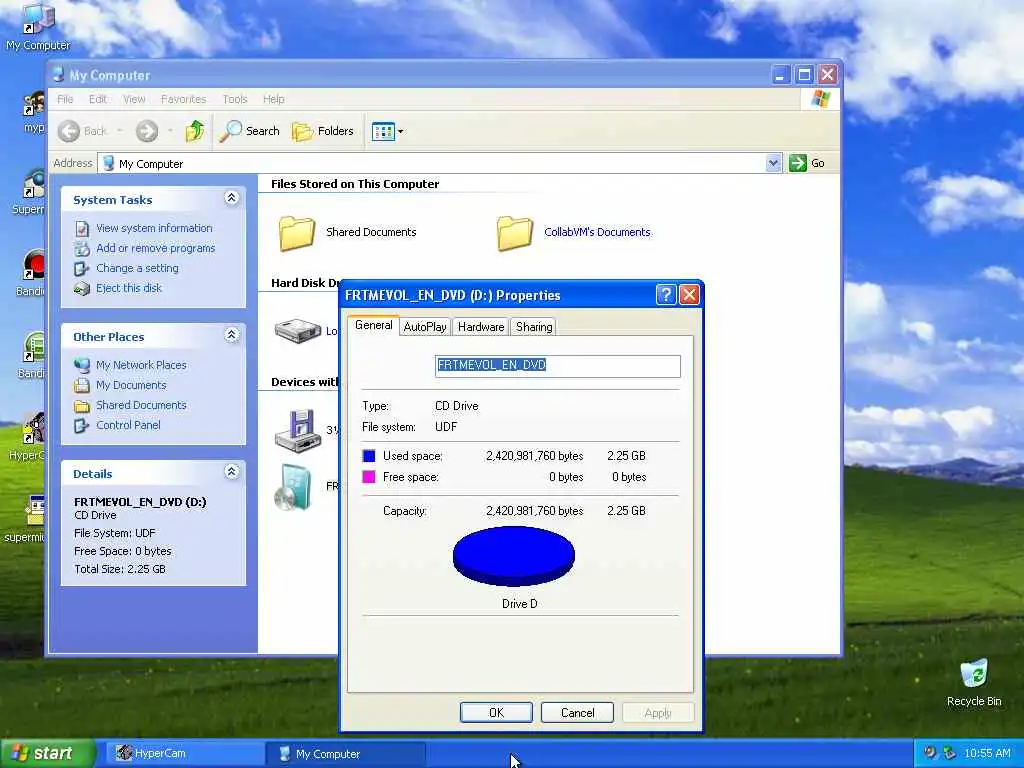Screen dimensions: 1024x768
Task: Expand the Back history dropdown arrow
Action: pyautogui.click(x=120, y=131)
